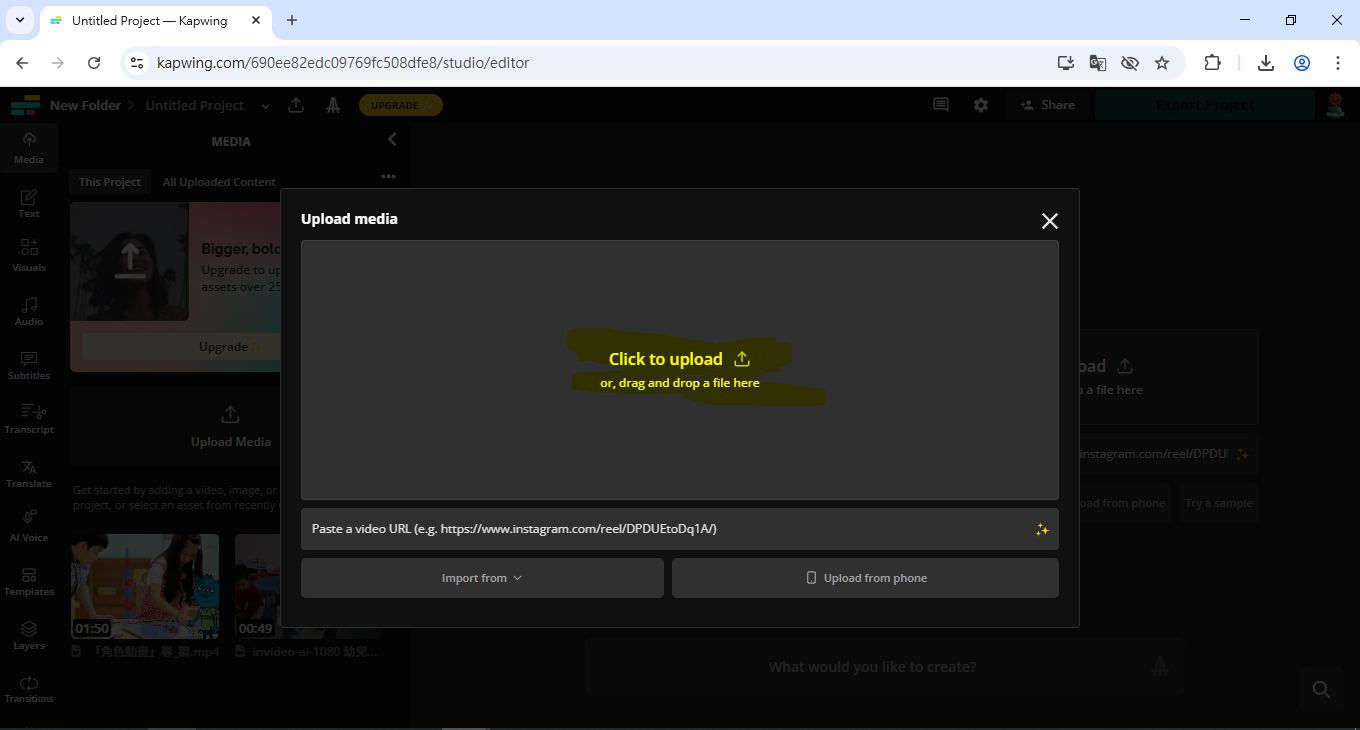Open the AI Voice sidebar tool
Screen dimensions: 1360x730
(x=29, y=526)
